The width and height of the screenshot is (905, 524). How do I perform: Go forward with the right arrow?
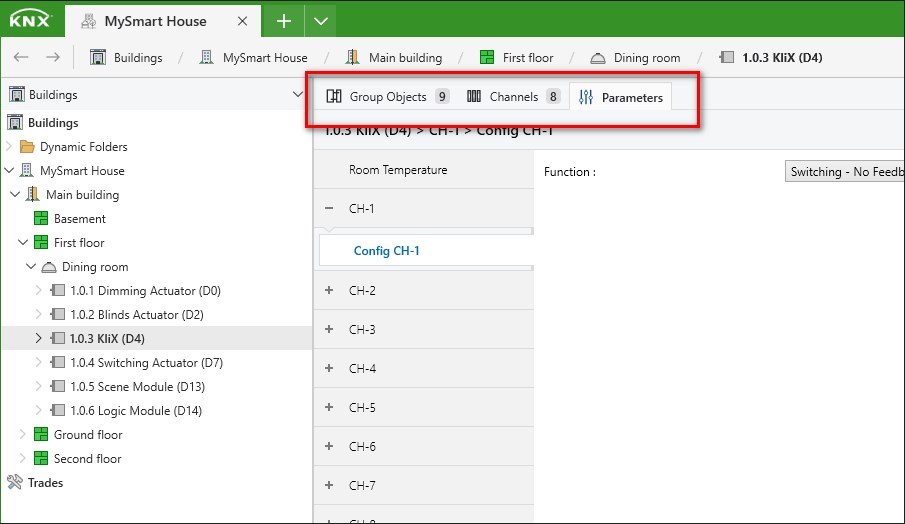[x=53, y=57]
